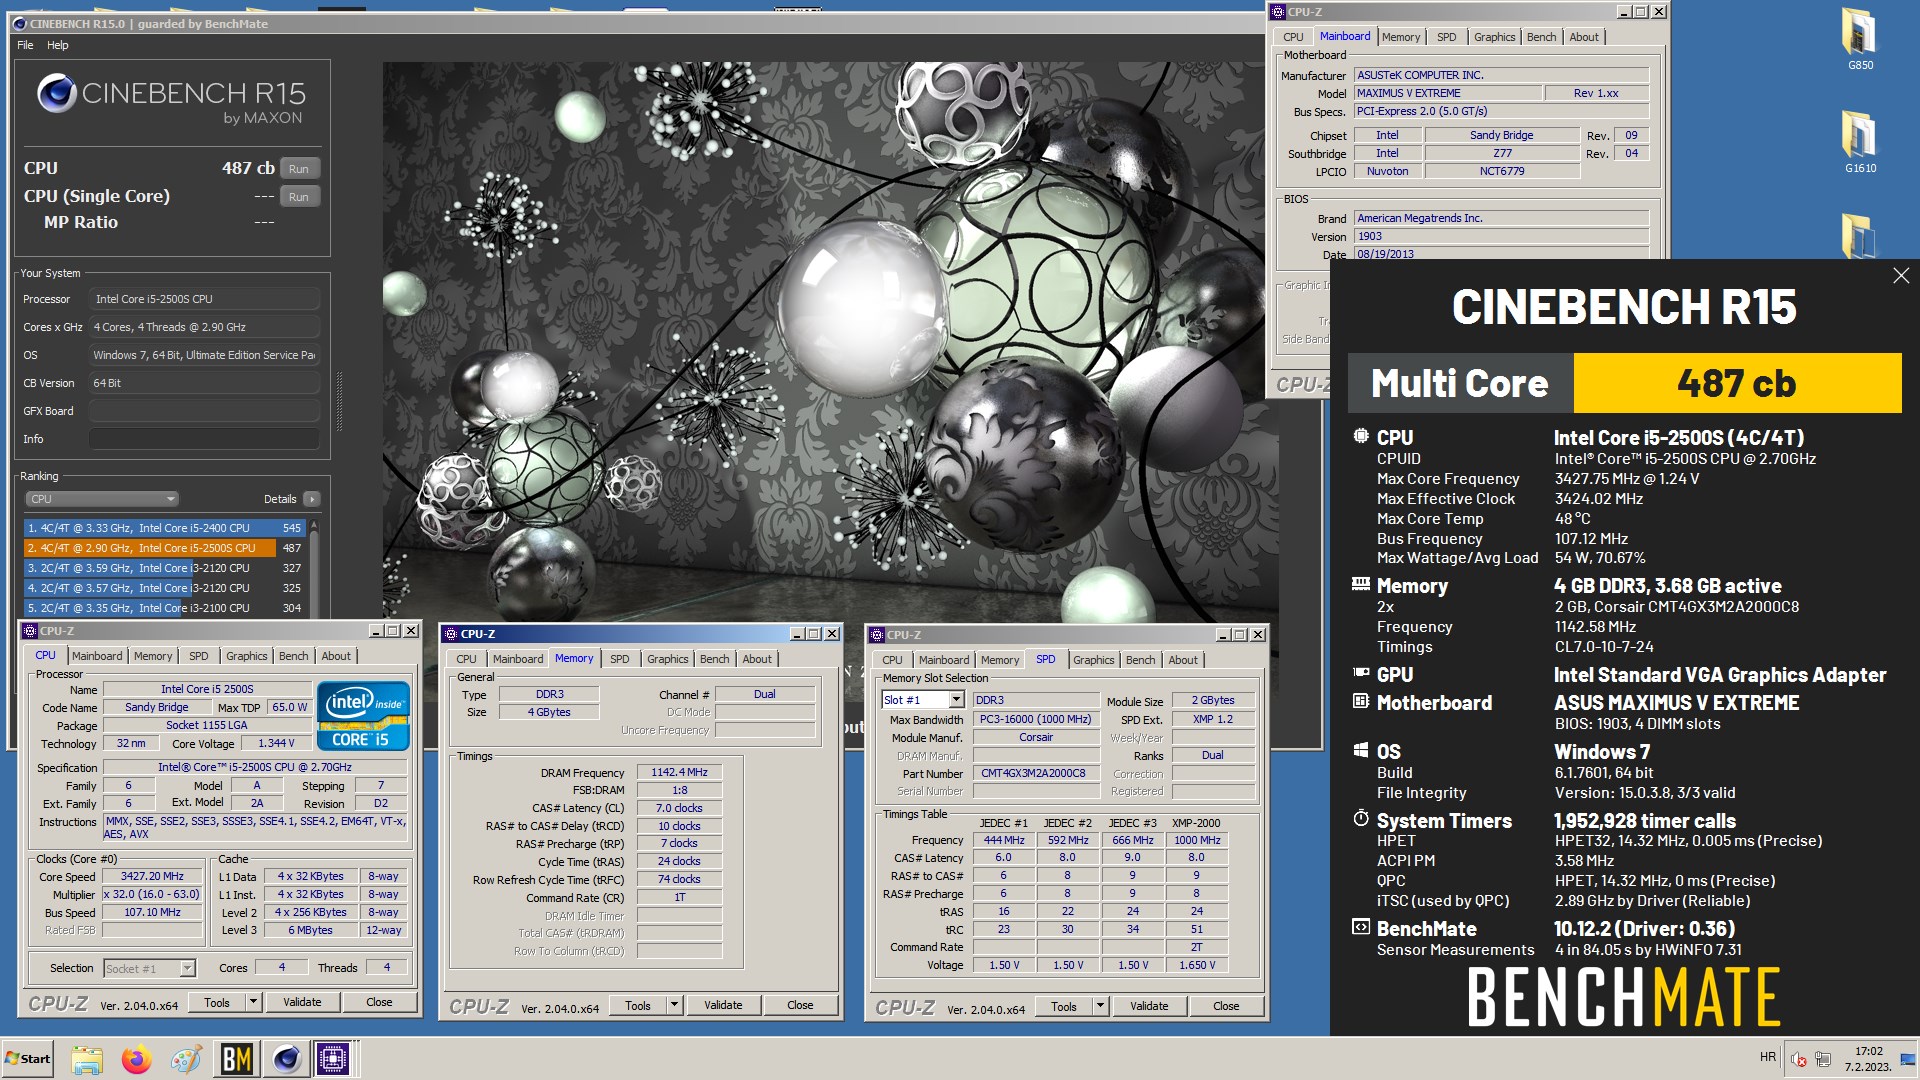This screenshot has height=1080, width=1920.
Task: Select ranking row i3-2100 CPU 304
Action: pyautogui.click(x=165, y=608)
